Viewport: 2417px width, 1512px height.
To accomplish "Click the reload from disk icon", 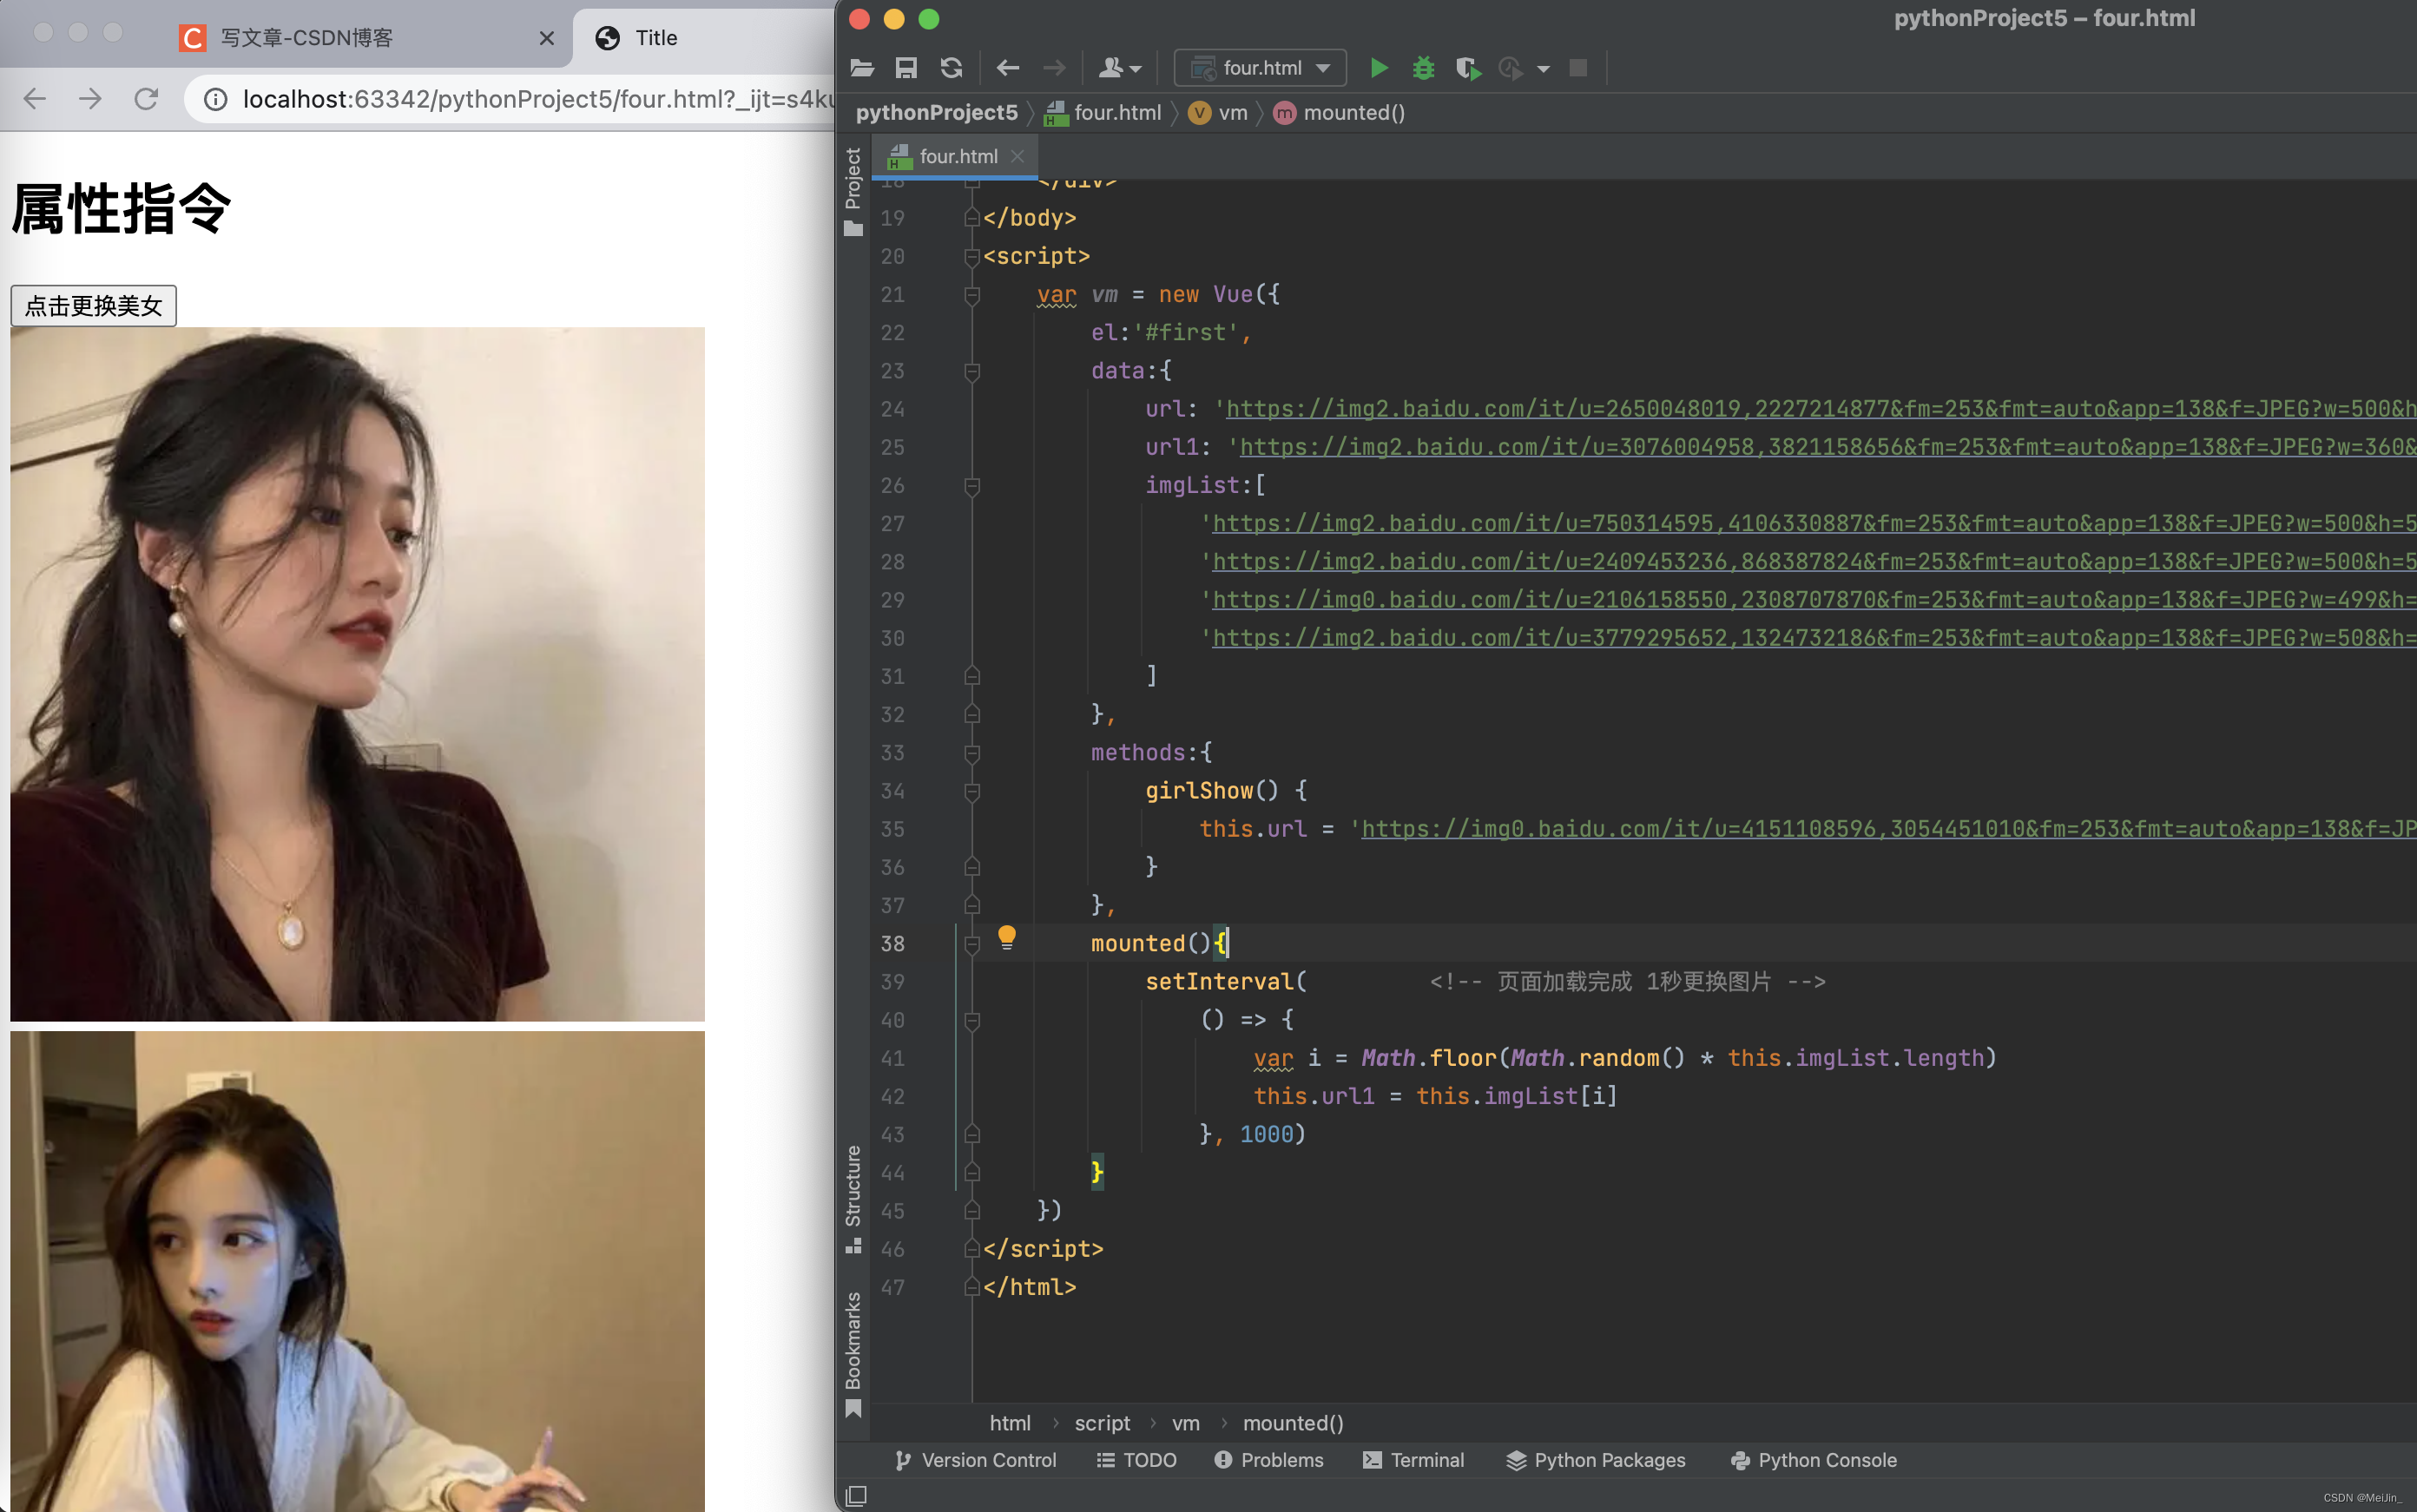I will point(951,68).
